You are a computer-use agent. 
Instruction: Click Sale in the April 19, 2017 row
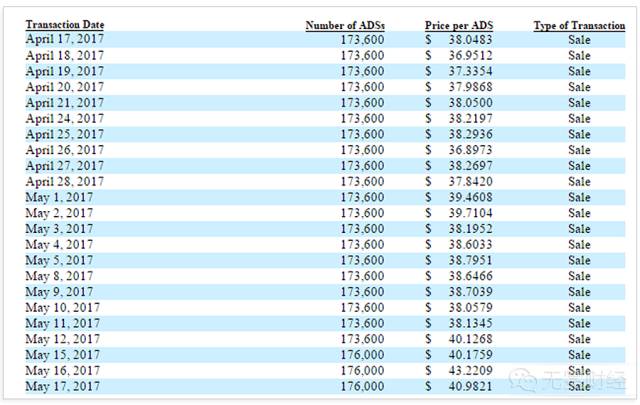pos(579,71)
